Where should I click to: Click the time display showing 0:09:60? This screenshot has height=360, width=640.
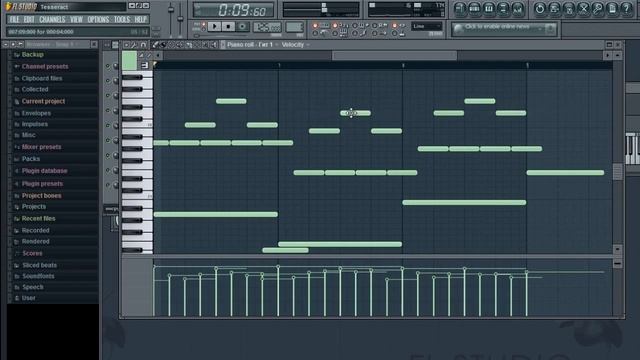(x=233, y=10)
